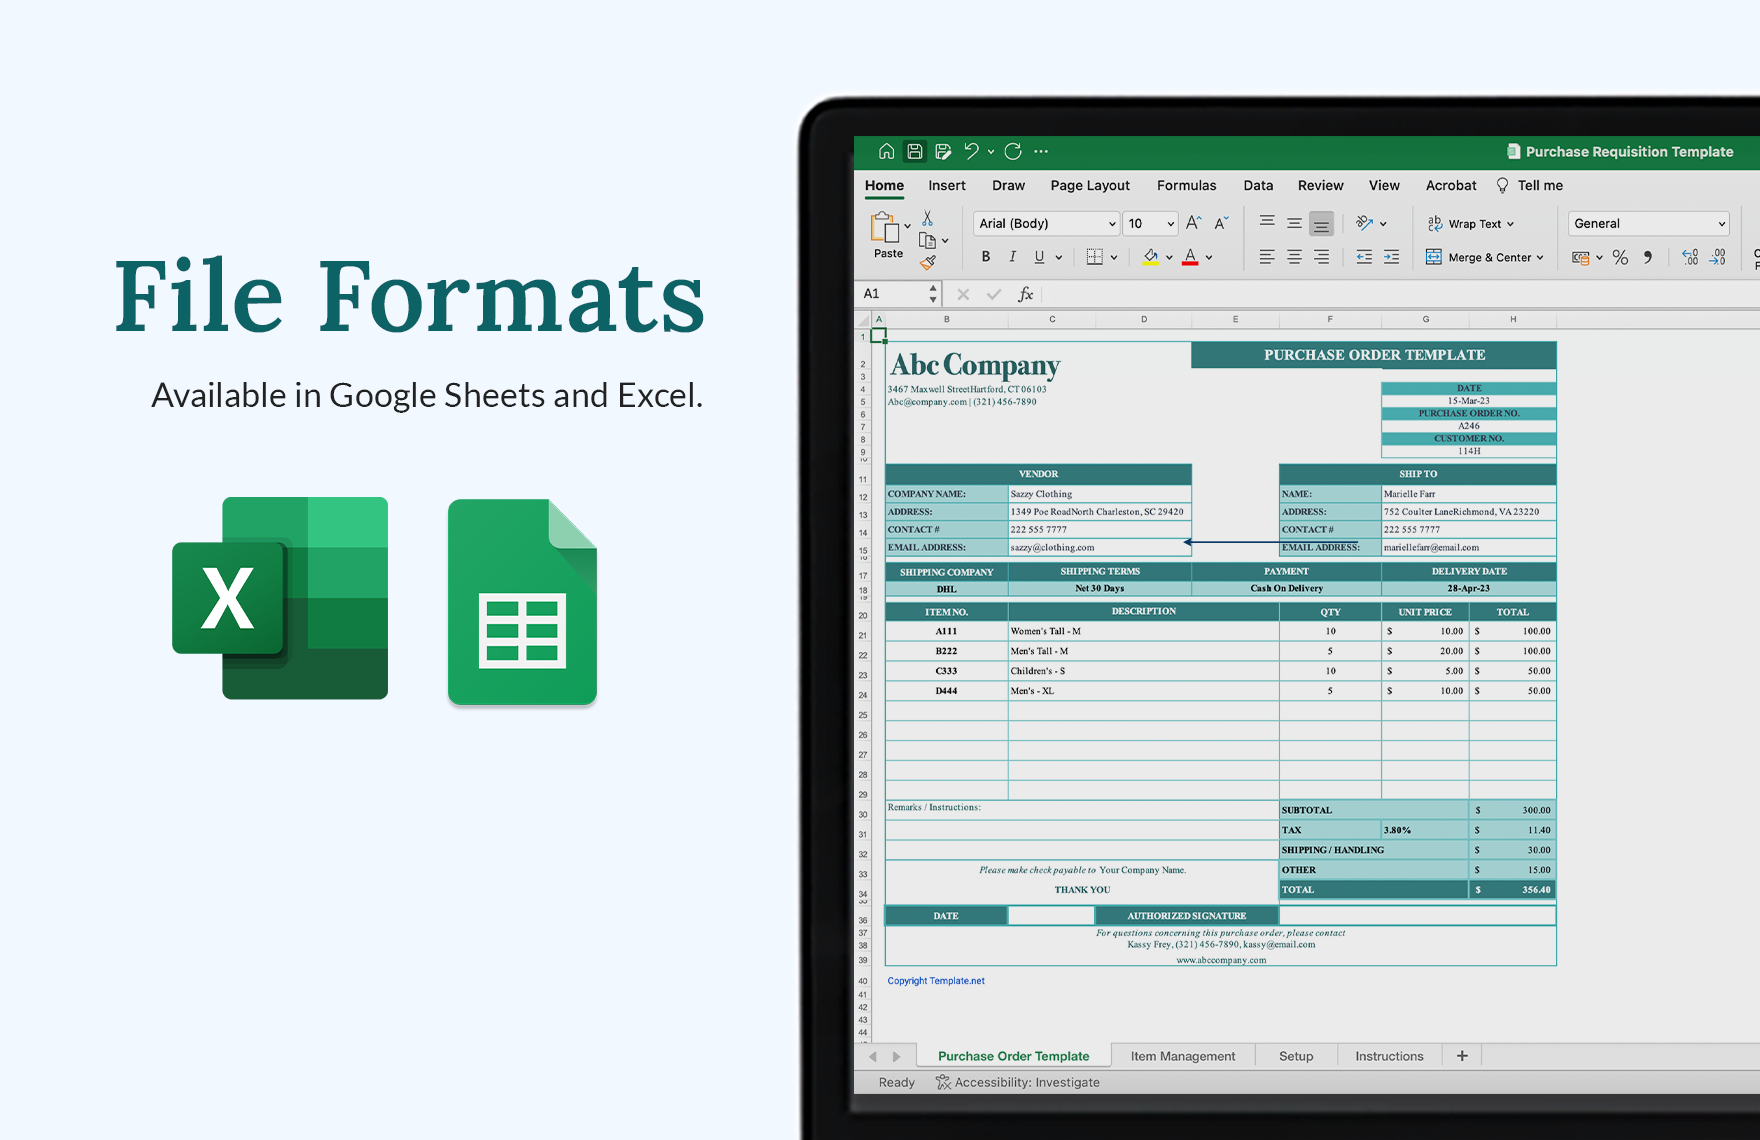Apply Italic formatting from the ribbon
Screen dimensions: 1760x1140
[x=1012, y=256]
